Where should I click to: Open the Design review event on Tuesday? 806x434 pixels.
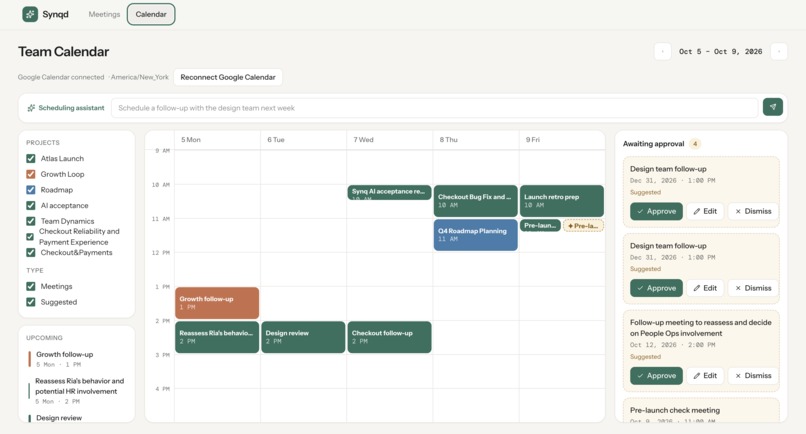(303, 337)
